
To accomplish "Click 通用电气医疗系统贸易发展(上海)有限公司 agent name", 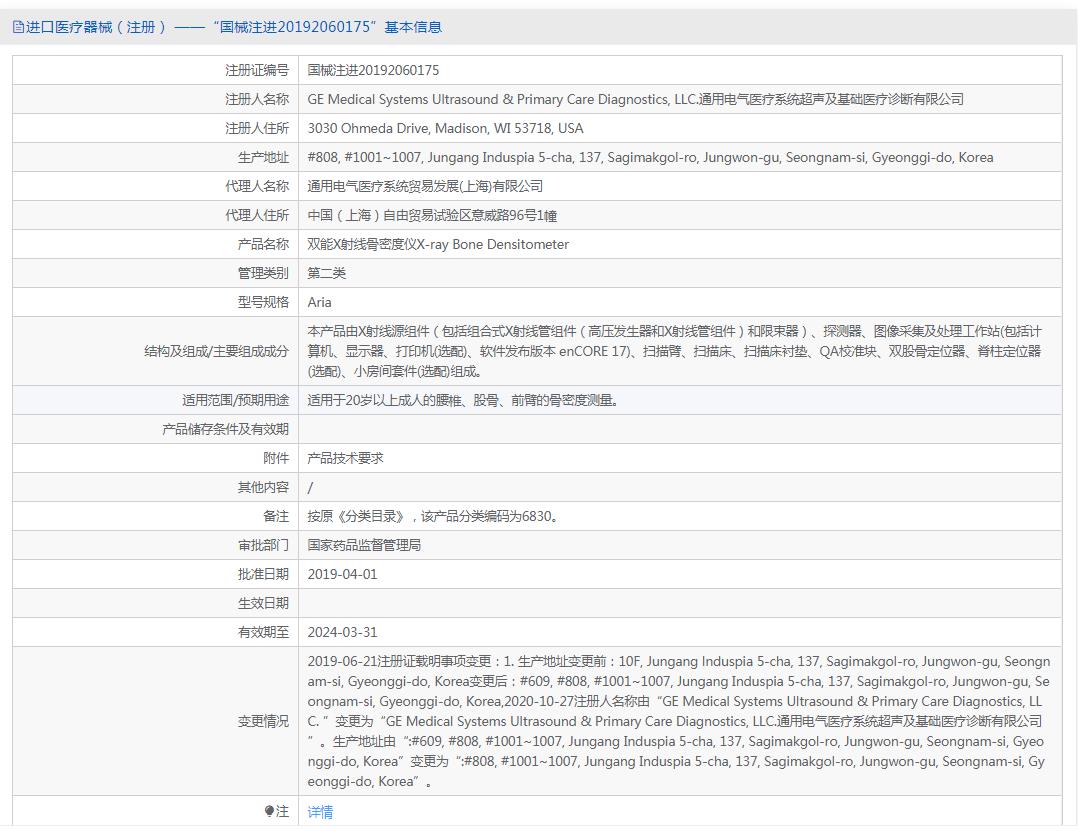I will (425, 186).
